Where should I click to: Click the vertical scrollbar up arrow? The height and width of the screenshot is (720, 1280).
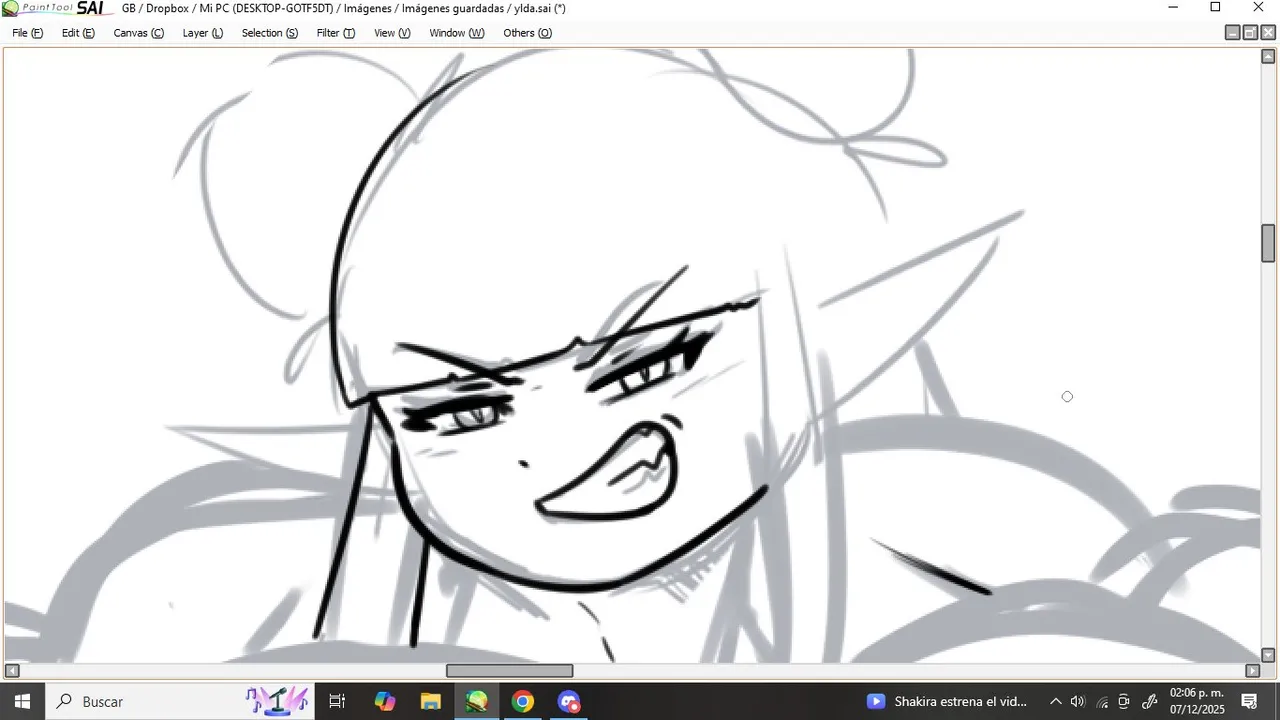[x=1268, y=56]
